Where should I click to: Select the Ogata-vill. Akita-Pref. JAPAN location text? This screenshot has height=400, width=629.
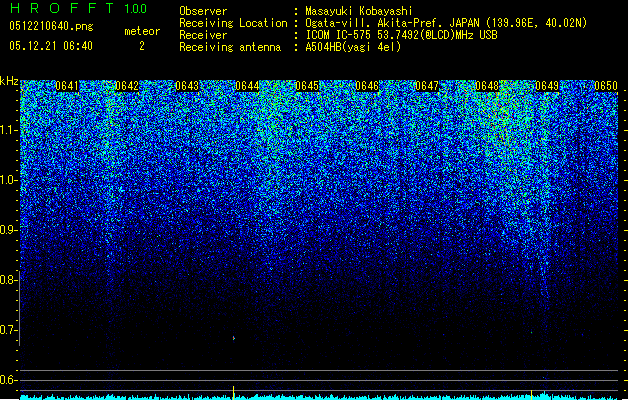(446, 23)
